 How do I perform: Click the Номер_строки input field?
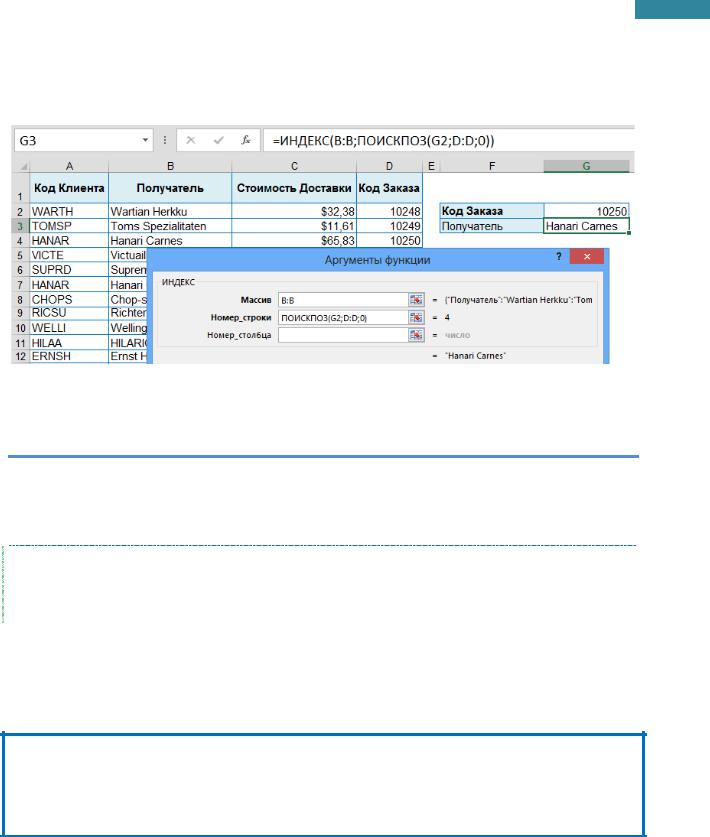pos(342,317)
